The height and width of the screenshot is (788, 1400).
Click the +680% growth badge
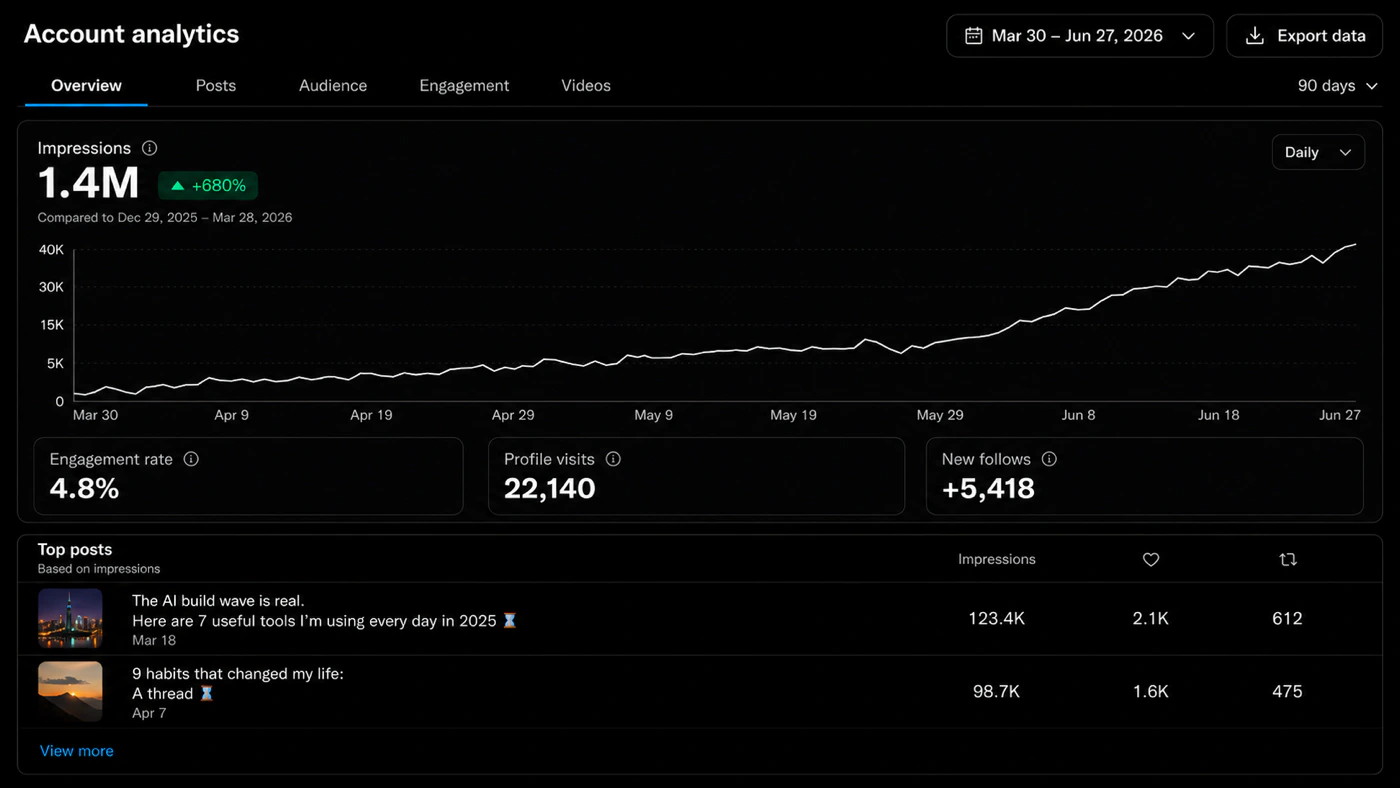point(208,186)
